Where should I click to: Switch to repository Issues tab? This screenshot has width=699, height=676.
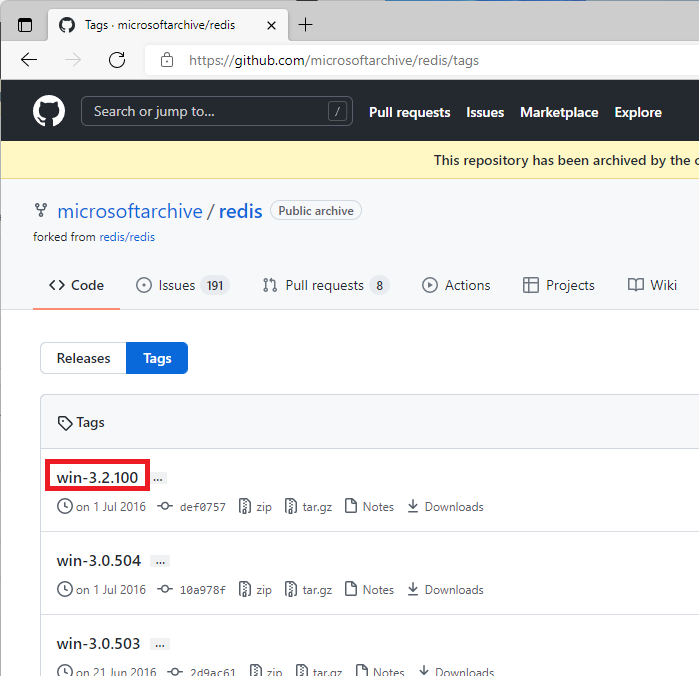point(182,285)
